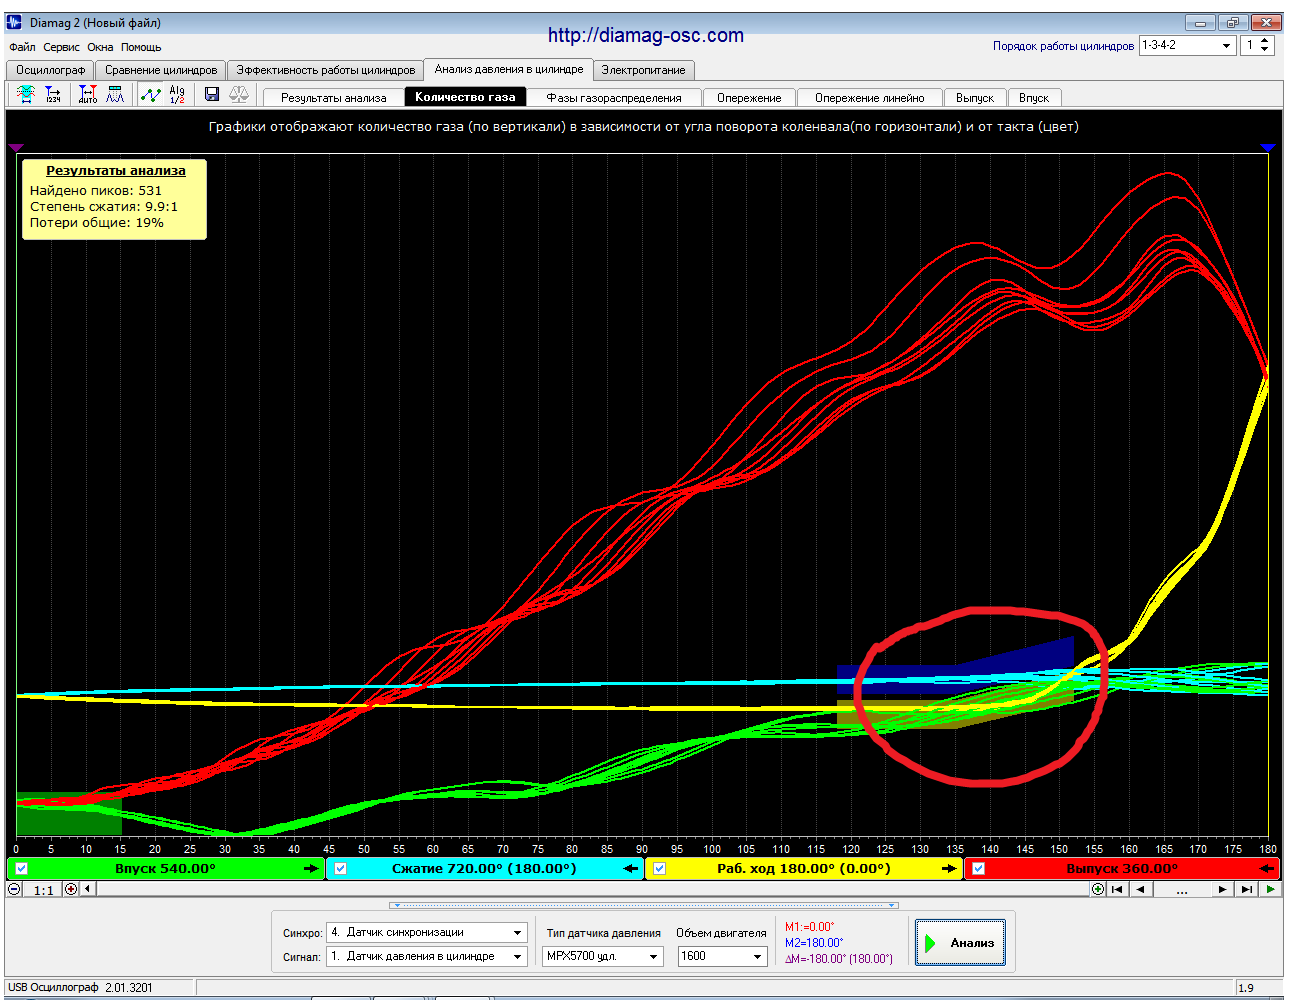
Task: Click the USB Осциллограф 2.01.3201 status text
Action: (80, 988)
